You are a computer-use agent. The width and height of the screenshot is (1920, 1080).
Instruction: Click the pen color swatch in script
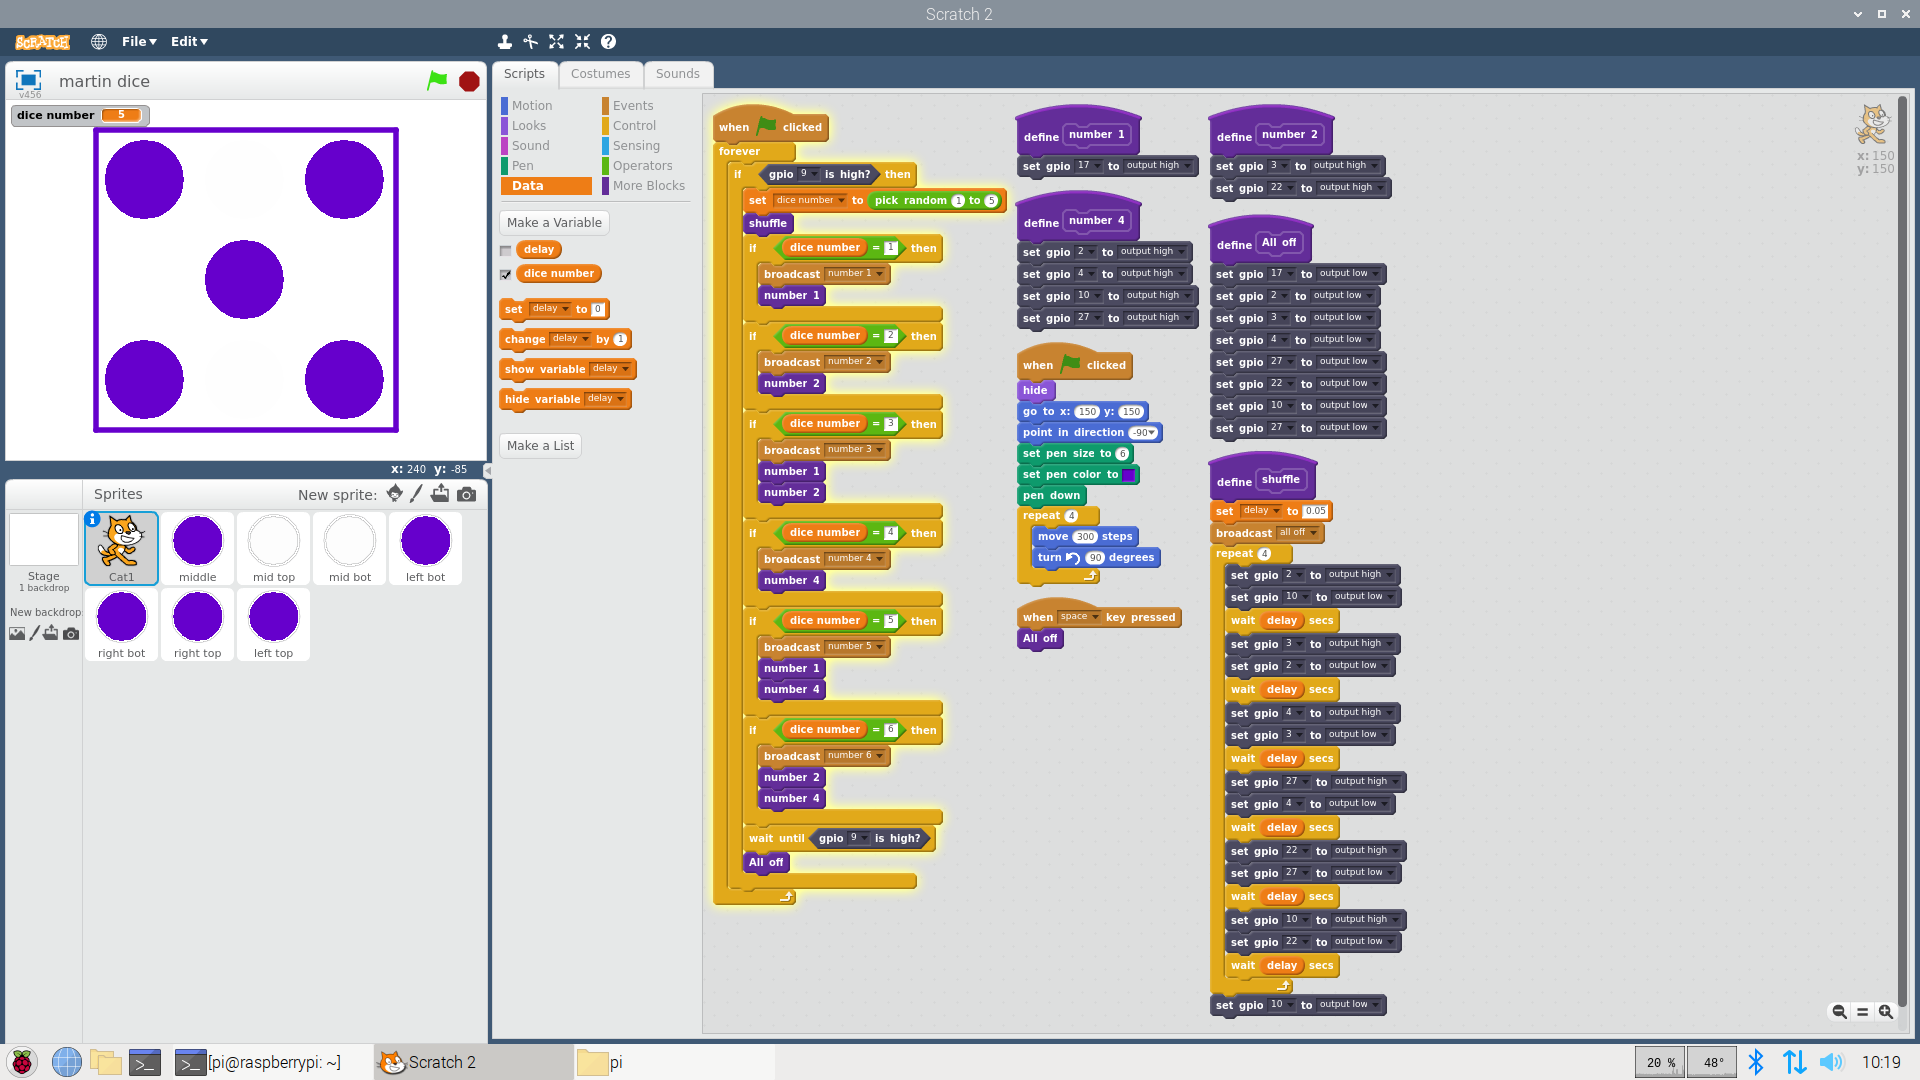[x=1129, y=475]
